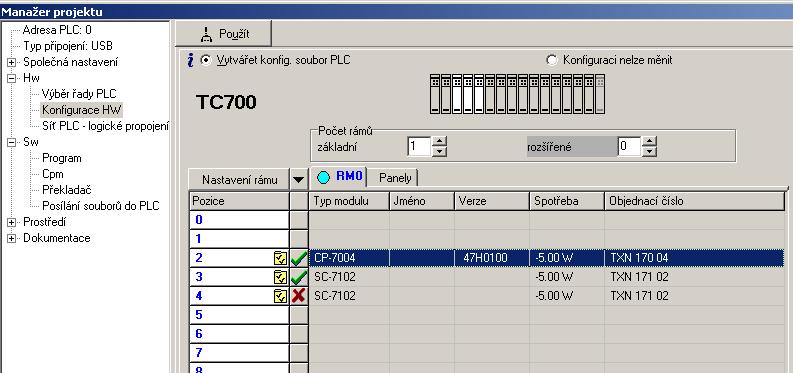This screenshot has width=793, height=373.
Task: Collapse the Hw tree node
Action: coord(11,78)
